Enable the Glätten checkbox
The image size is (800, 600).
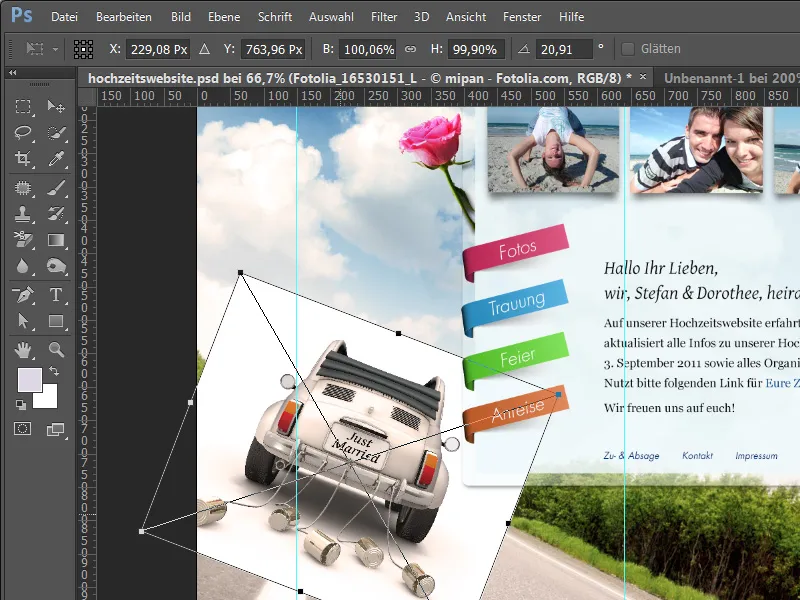click(x=628, y=49)
